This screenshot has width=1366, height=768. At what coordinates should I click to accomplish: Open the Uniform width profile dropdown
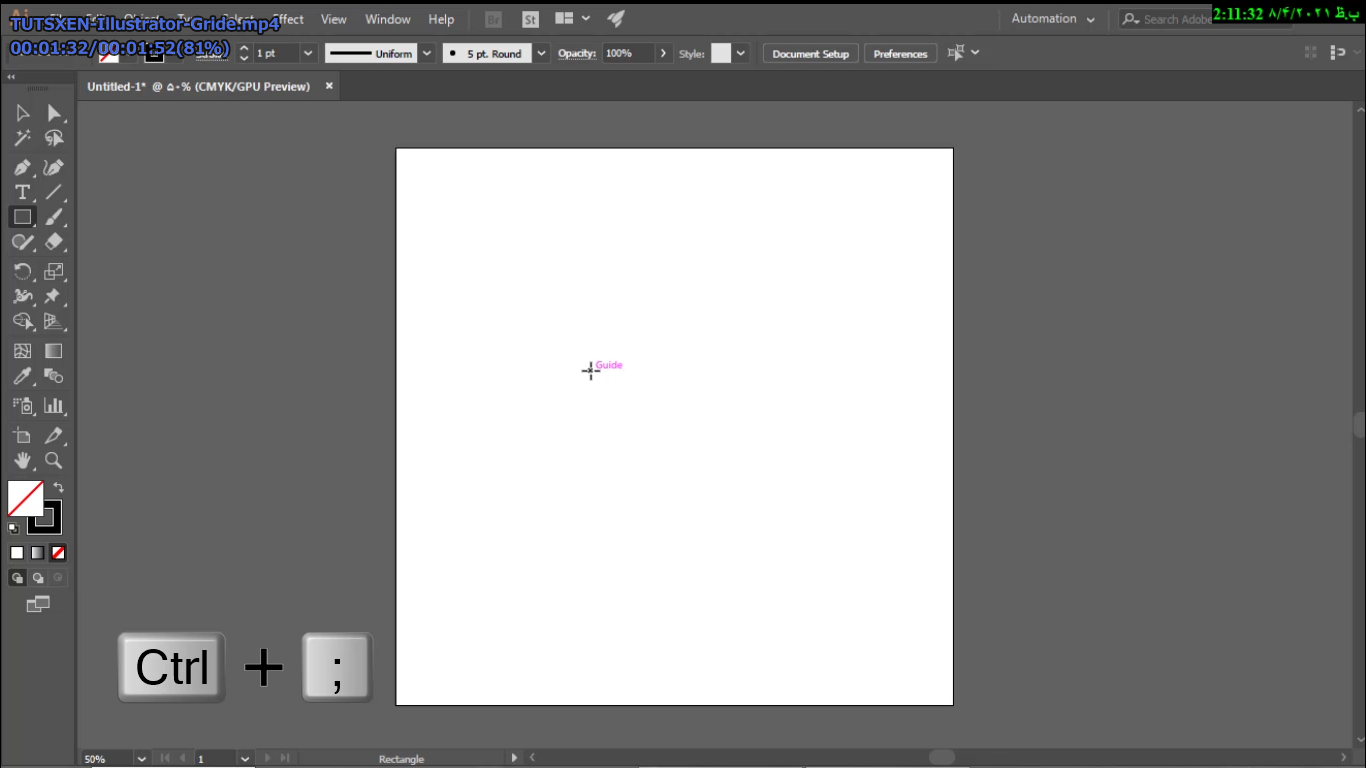point(427,53)
